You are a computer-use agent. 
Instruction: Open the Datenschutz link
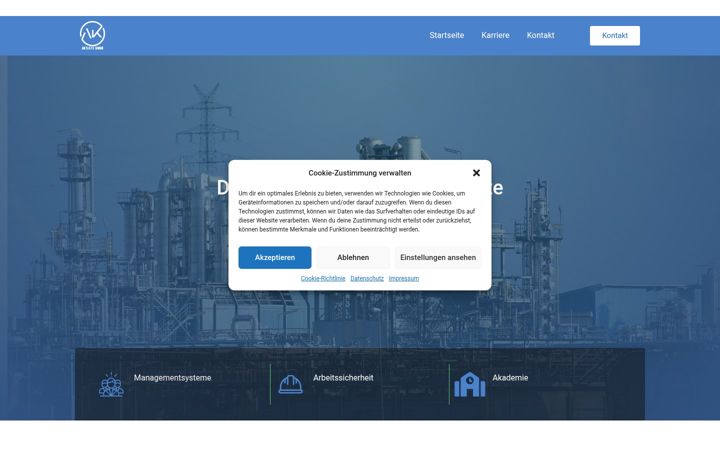pyautogui.click(x=366, y=278)
